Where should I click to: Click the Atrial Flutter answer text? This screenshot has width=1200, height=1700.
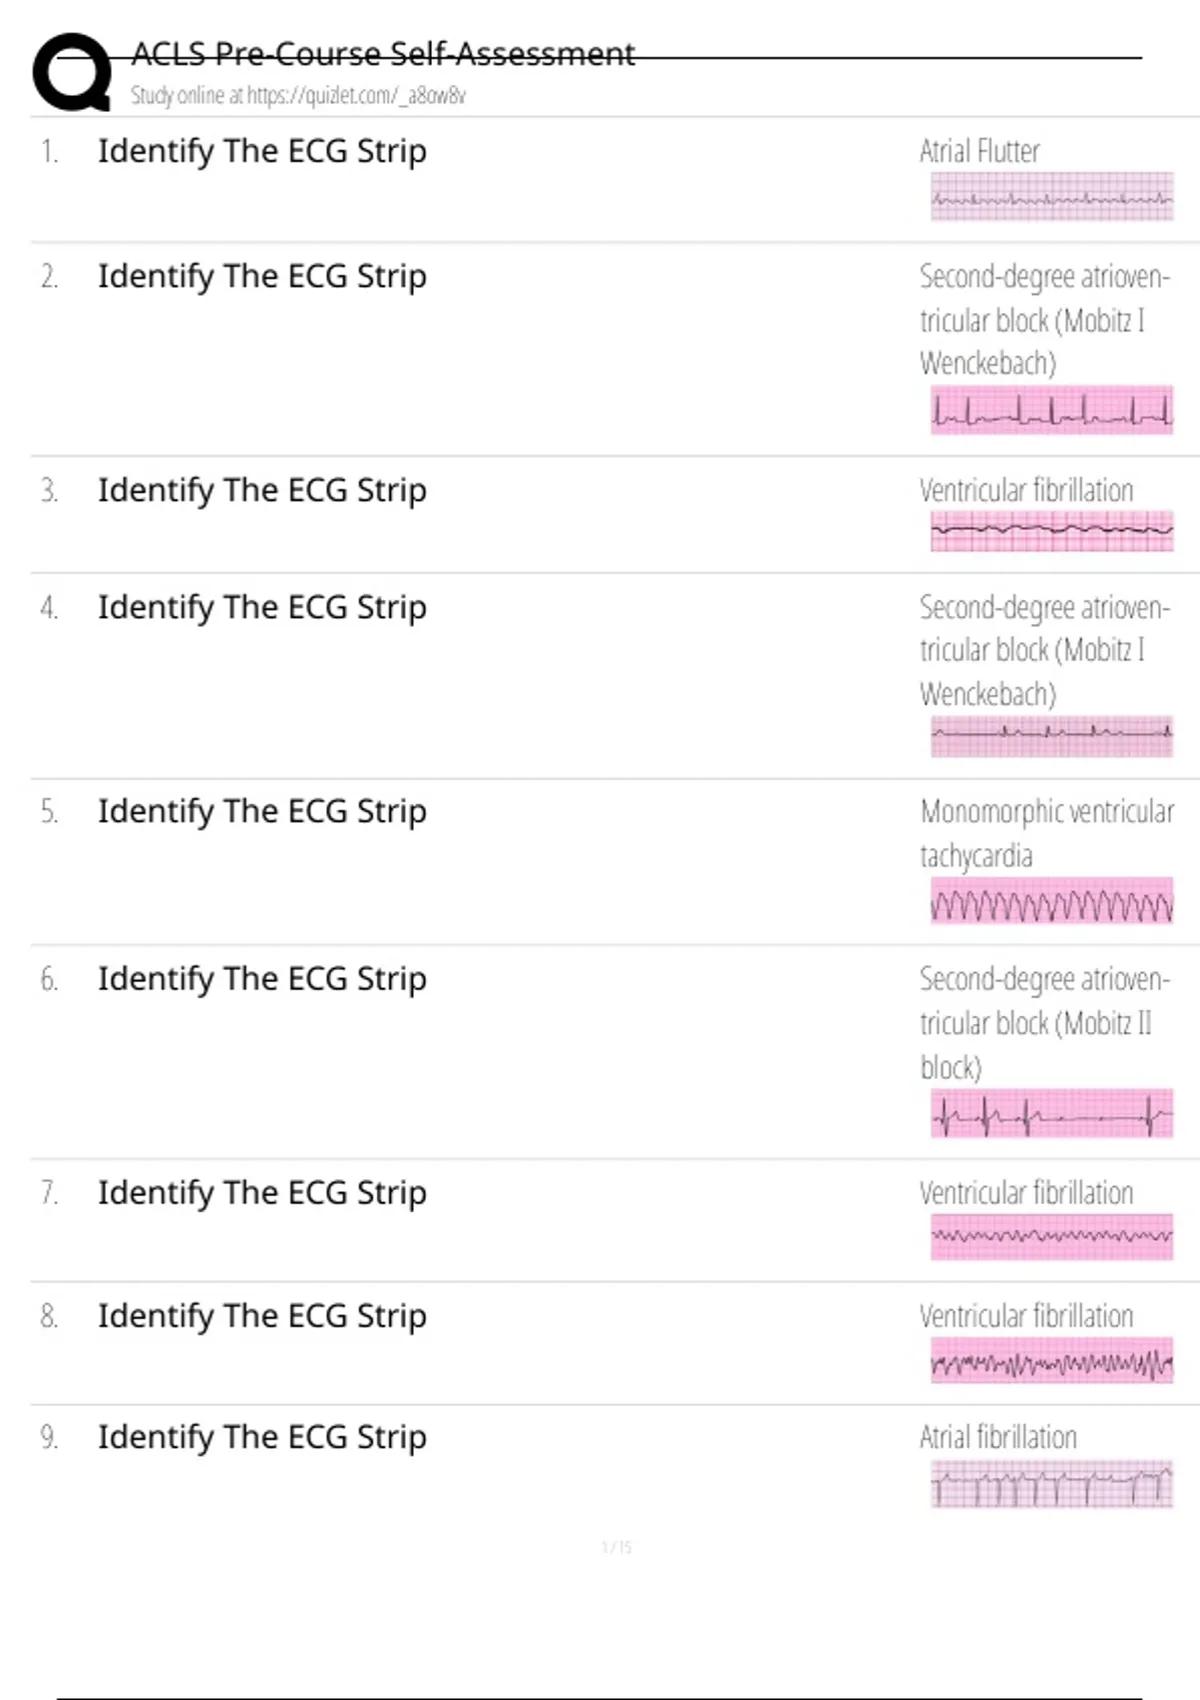[x=979, y=152]
